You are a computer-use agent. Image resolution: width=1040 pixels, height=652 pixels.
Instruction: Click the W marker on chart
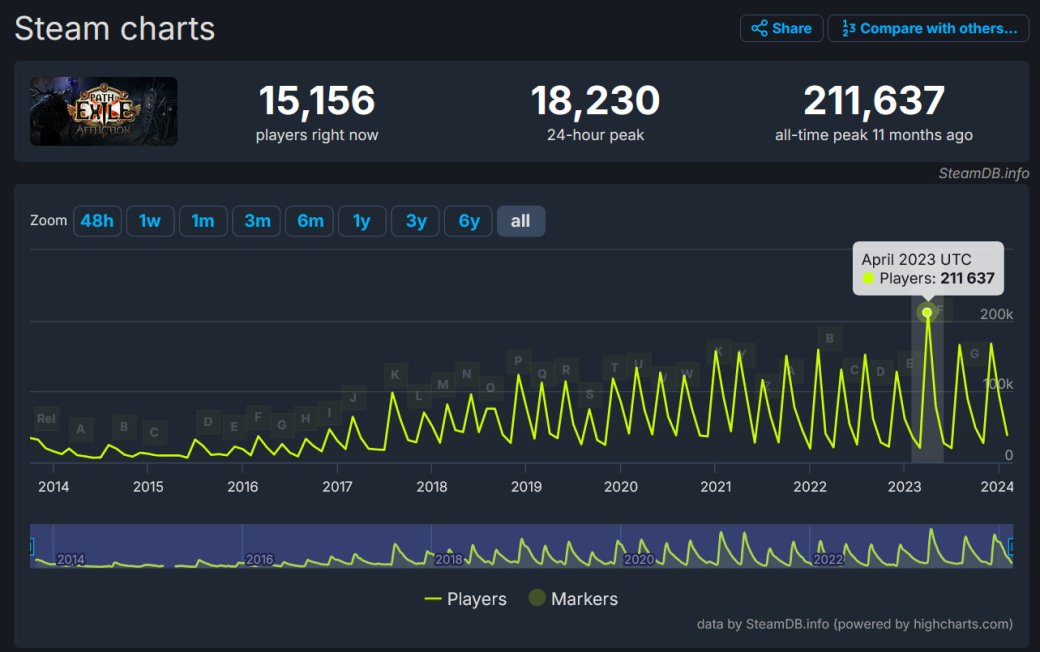[688, 374]
